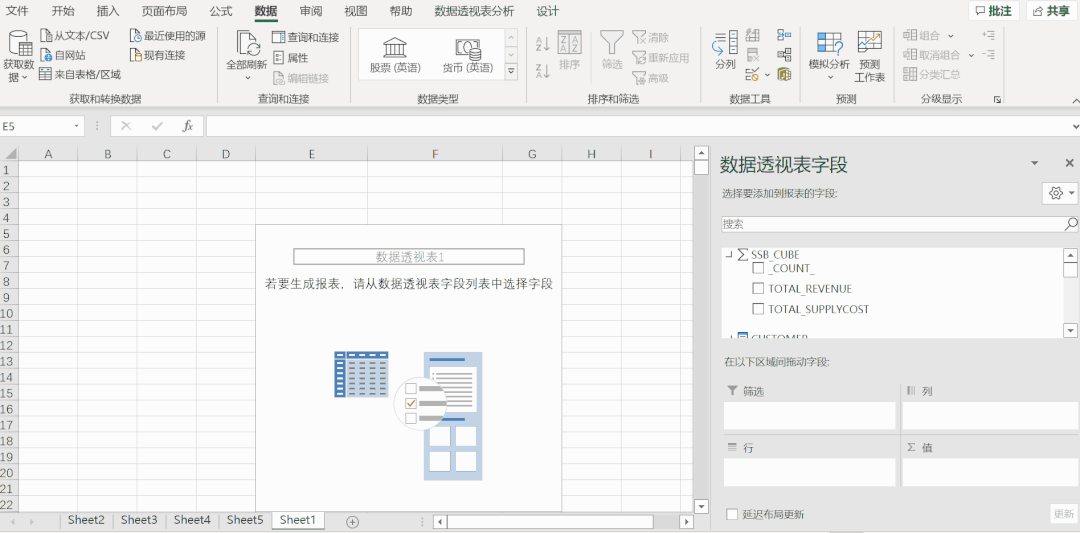Clear the filter (清除)
Viewport: 1080px width, 533px height.
pos(651,37)
